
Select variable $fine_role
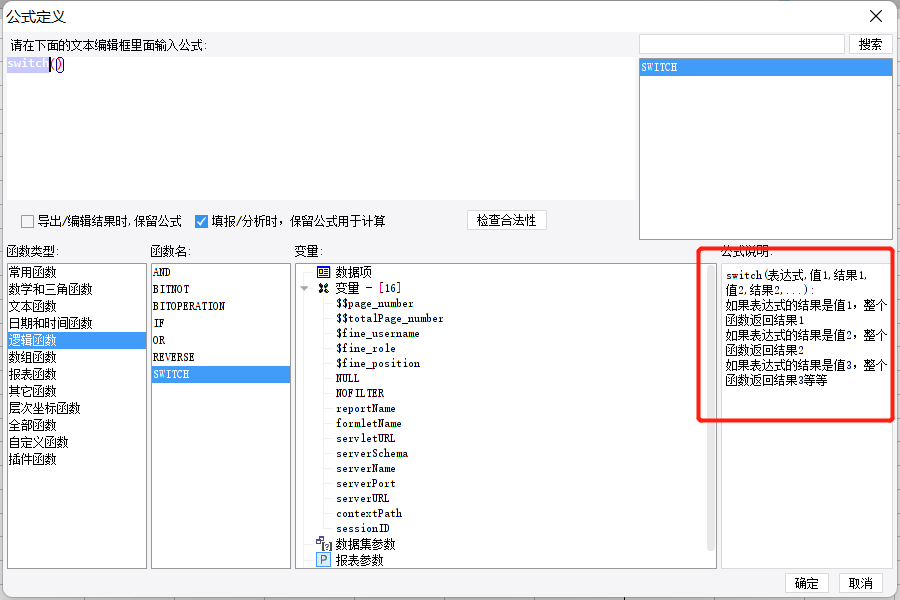coord(366,349)
